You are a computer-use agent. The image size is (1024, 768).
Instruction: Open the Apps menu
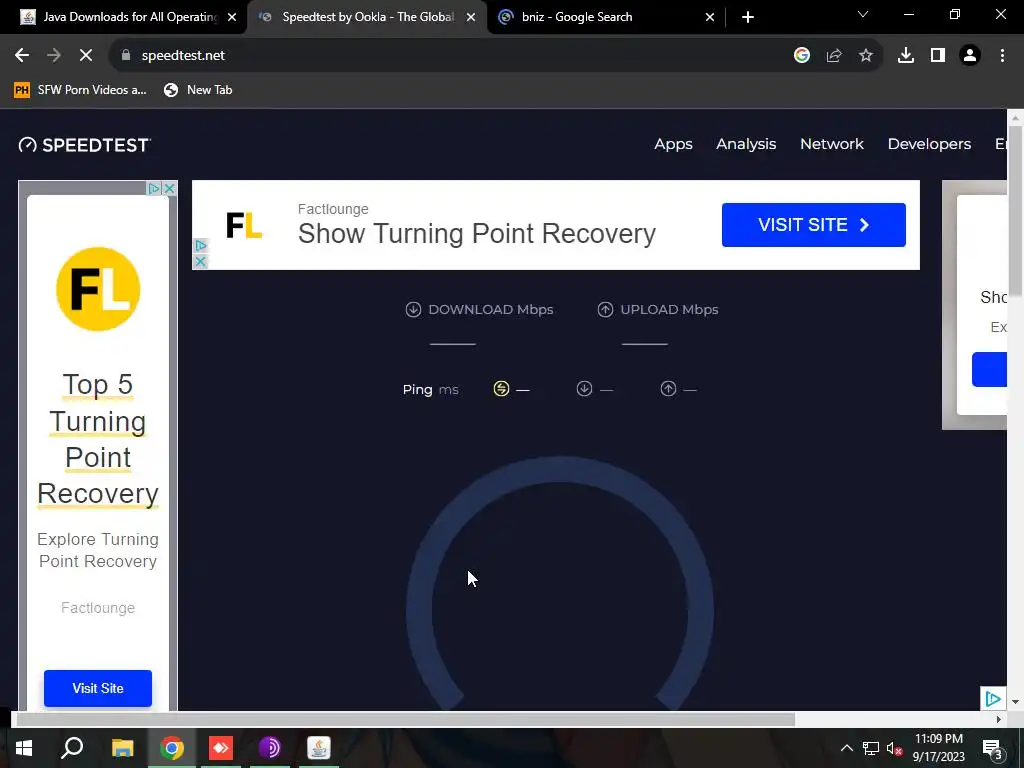673,144
